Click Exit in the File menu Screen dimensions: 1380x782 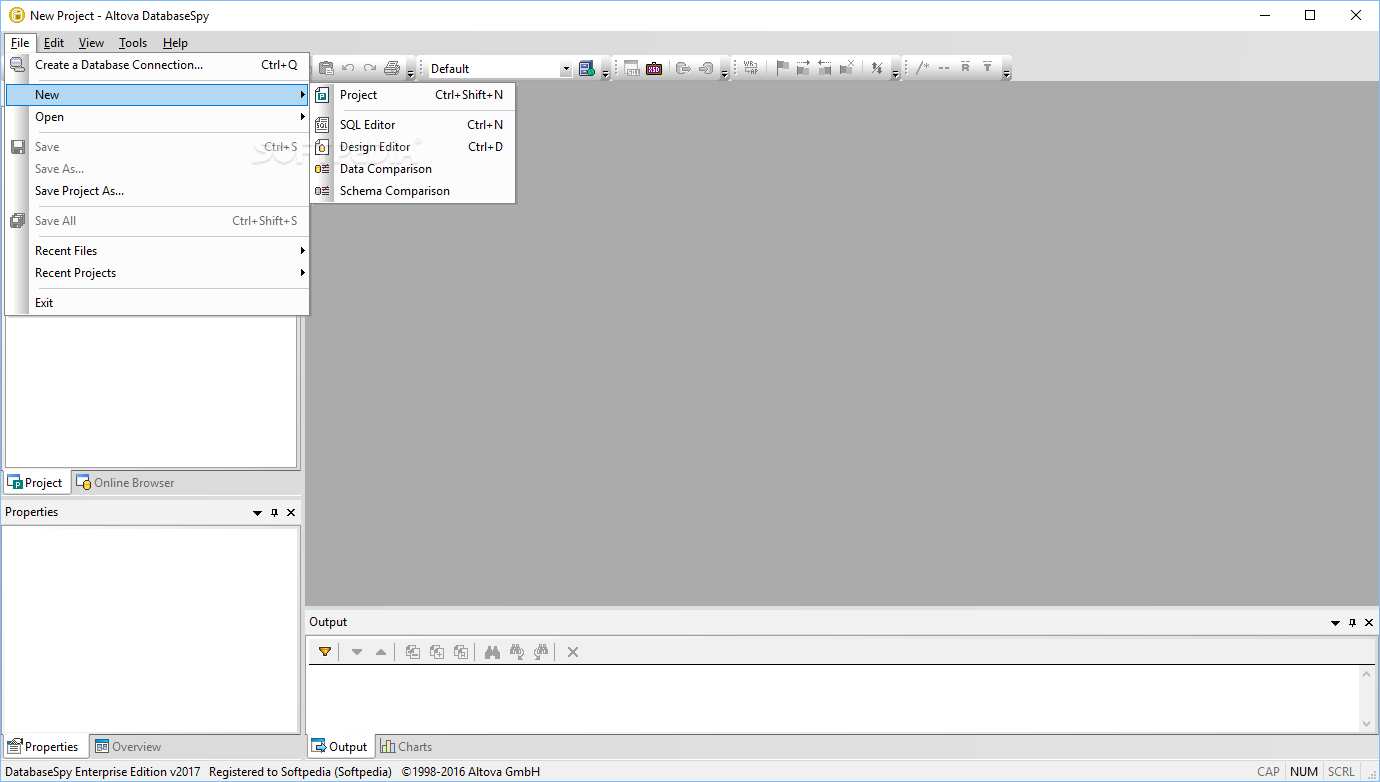pyautogui.click(x=157, y=303)
